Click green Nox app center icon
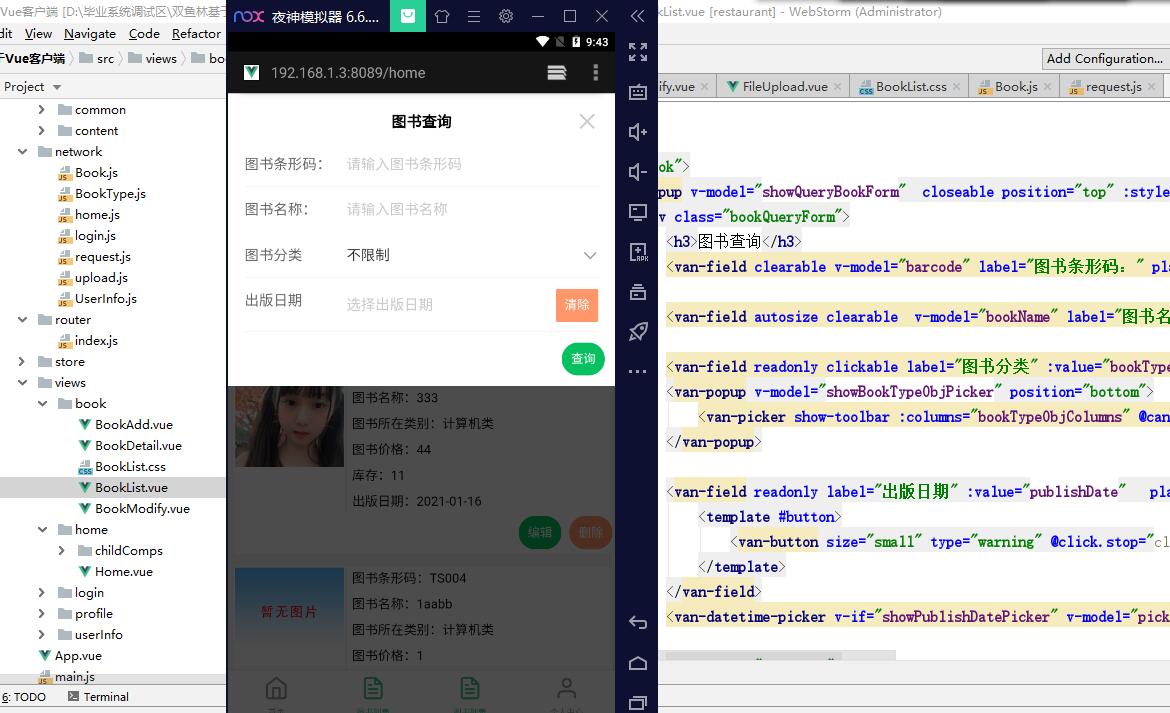The image size is (1170, 713). (x=408, y=16)
